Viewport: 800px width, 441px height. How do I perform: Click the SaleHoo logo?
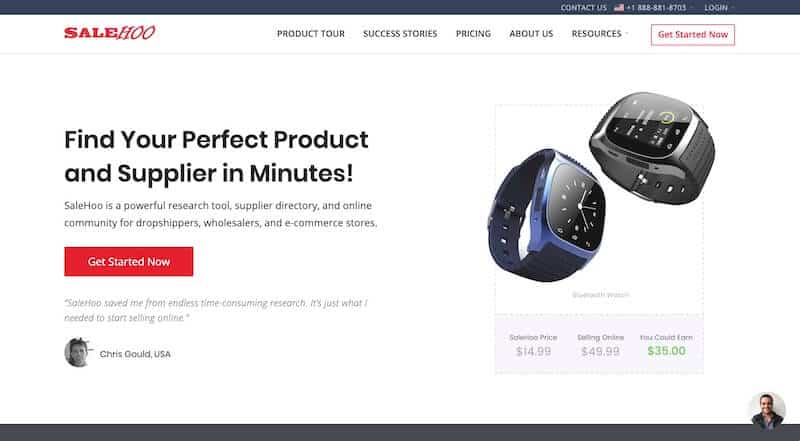pos(110,33)
